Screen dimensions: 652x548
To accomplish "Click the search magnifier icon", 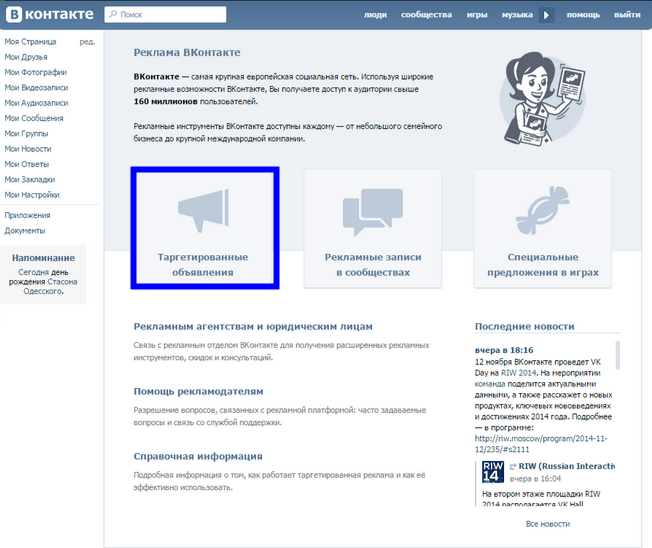I will [111, 16].
